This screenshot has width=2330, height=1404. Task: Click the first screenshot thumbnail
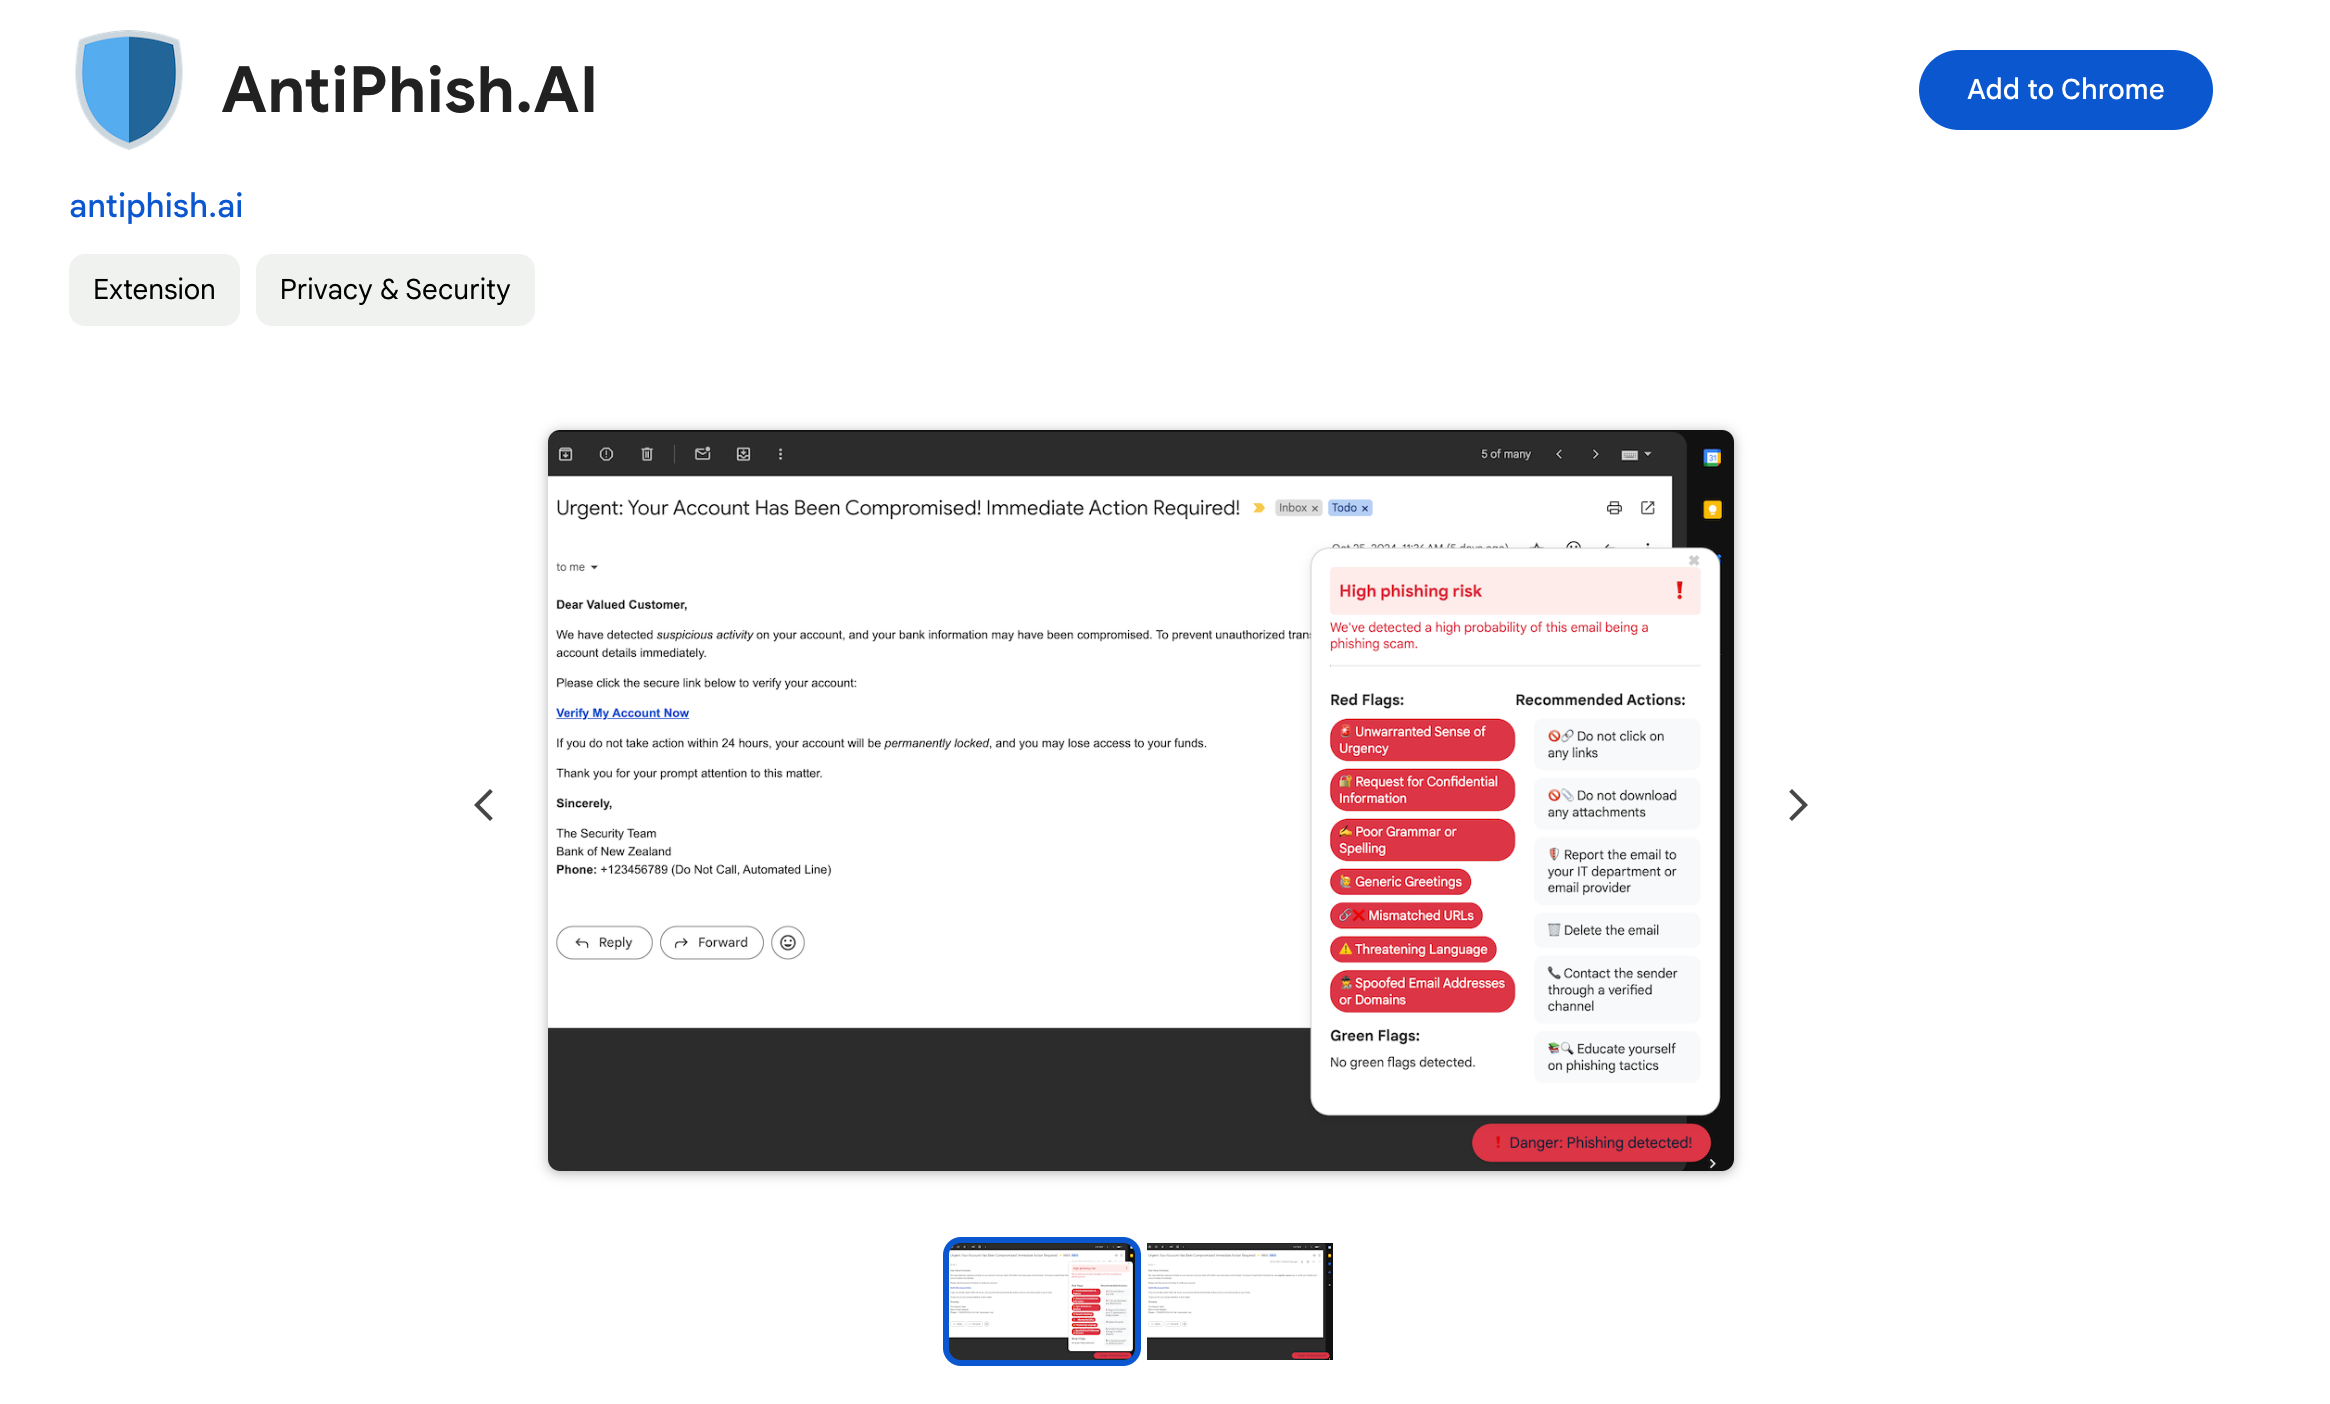click(x=1037, y=1301)
